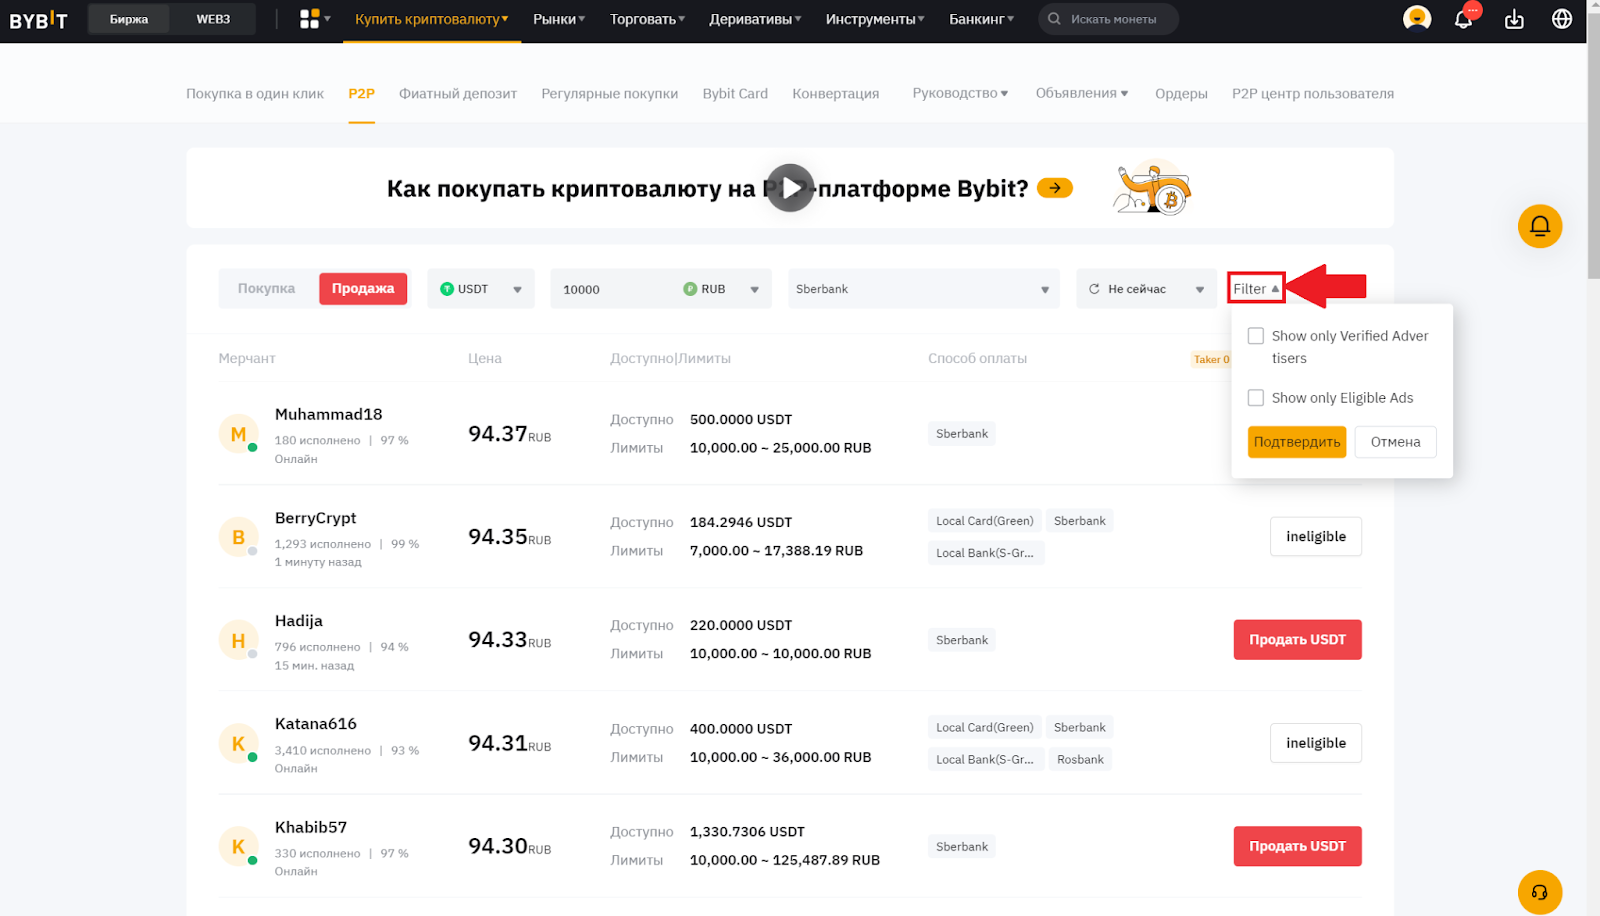Open the Конвертация tab
This screenshot has height=916, width=1600.
[836, 93]
